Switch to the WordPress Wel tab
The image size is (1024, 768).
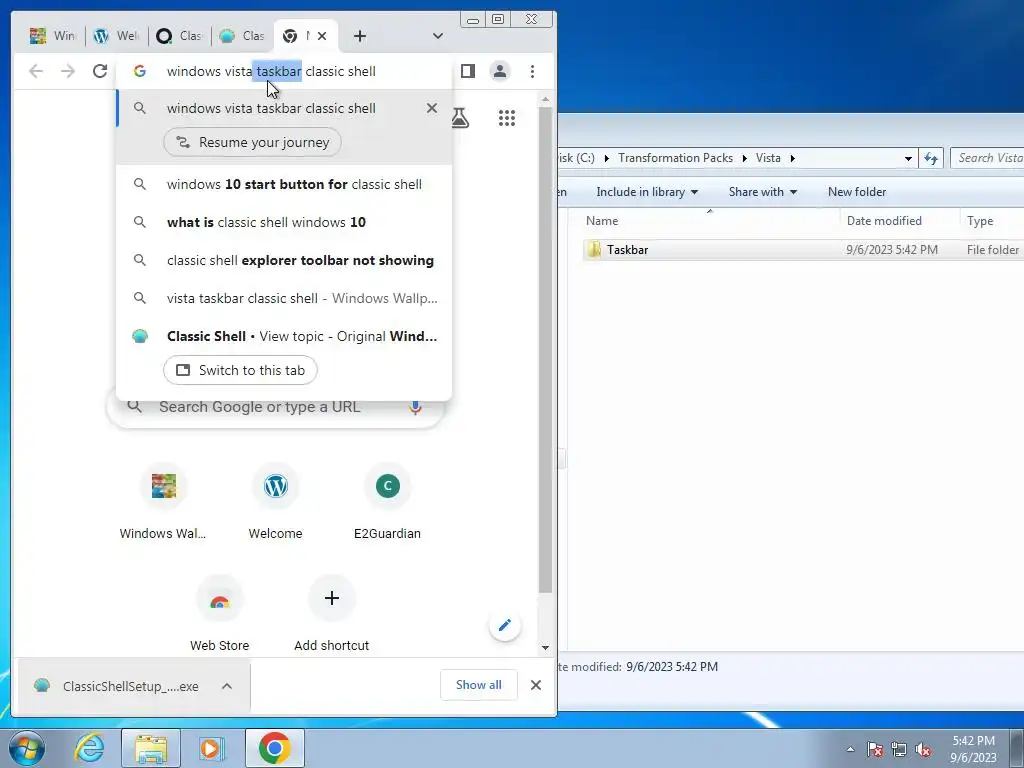[x=117, y=36]
